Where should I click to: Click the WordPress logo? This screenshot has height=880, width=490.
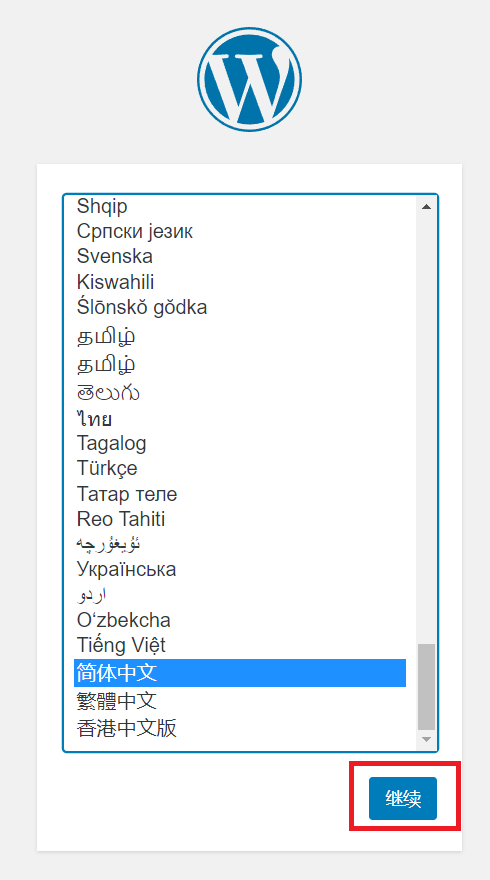(249, 79)
